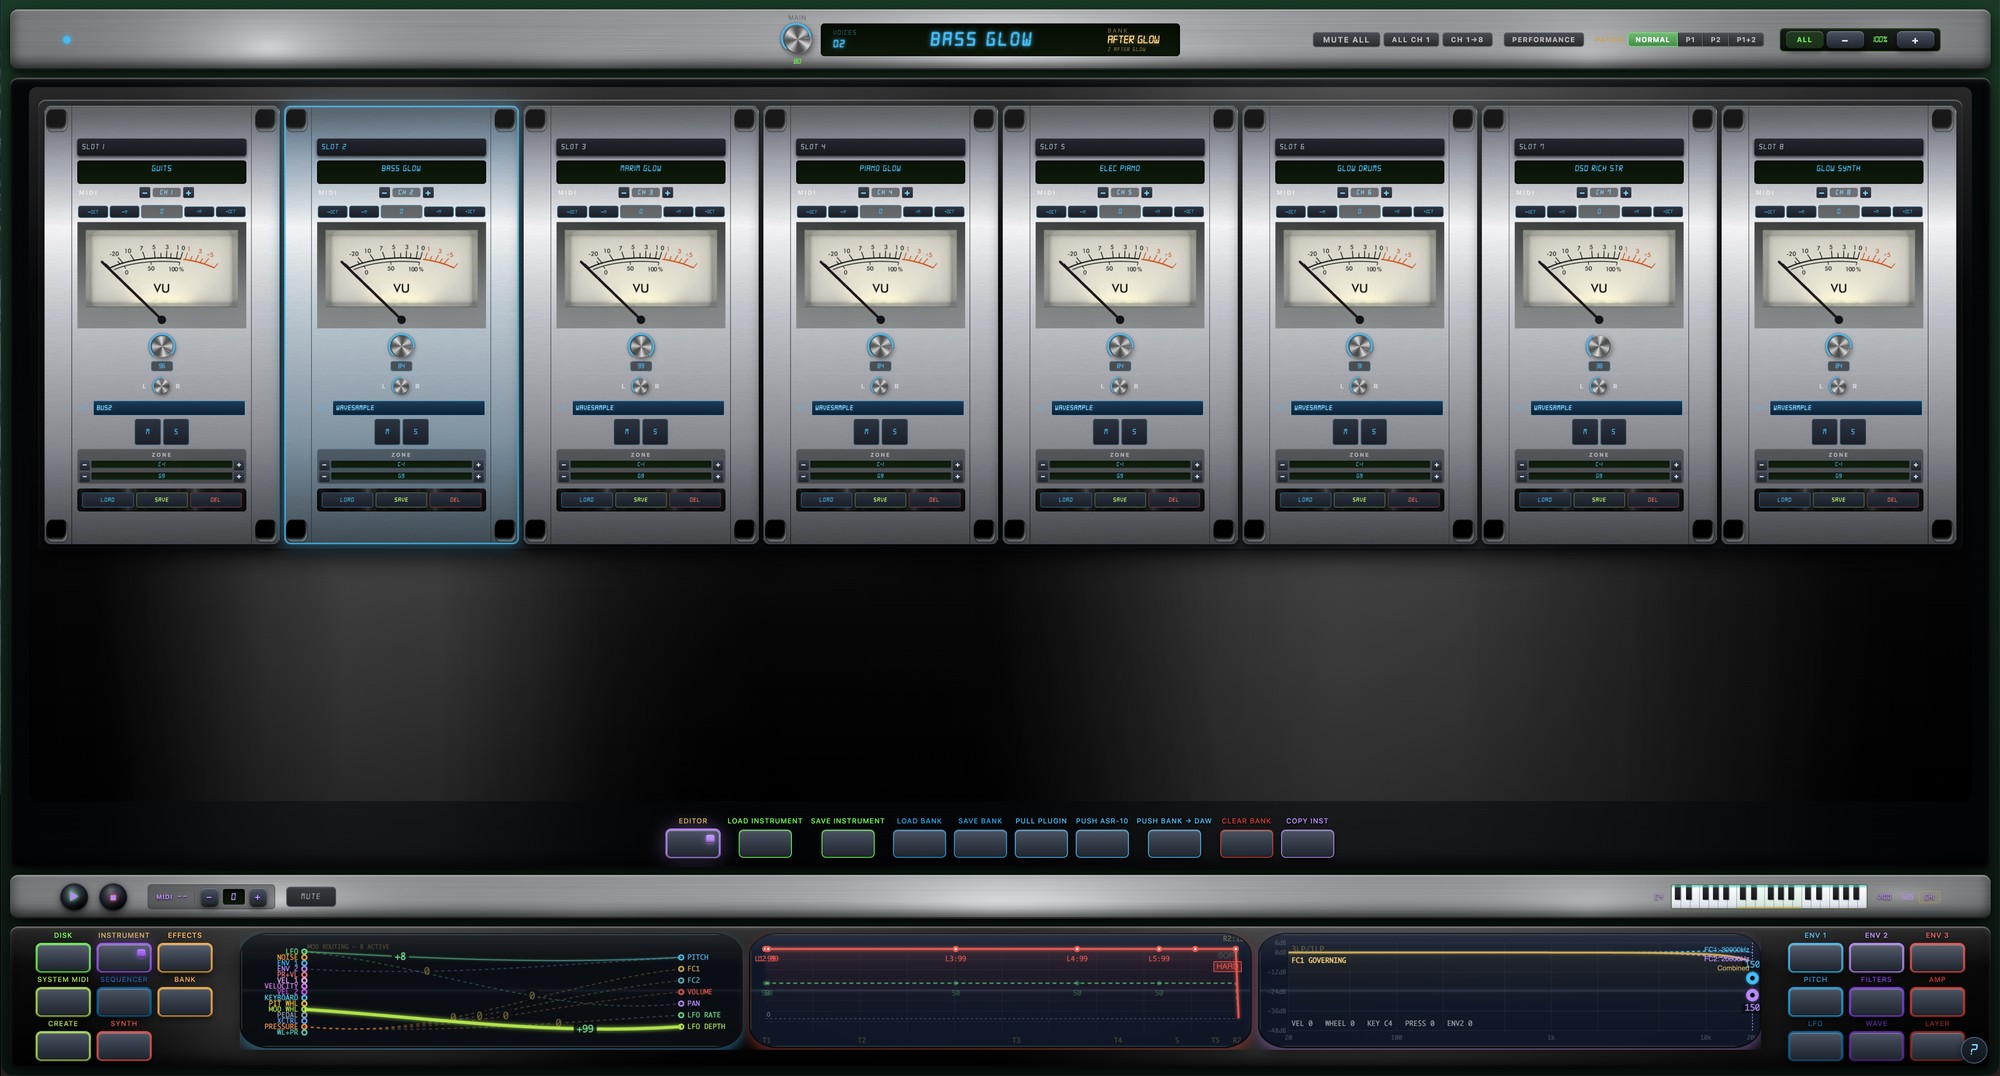The width and height of the screenshot is (2000, 1076).
Task: Click the ALL CH 1 button
Action: pos(1411,40)
